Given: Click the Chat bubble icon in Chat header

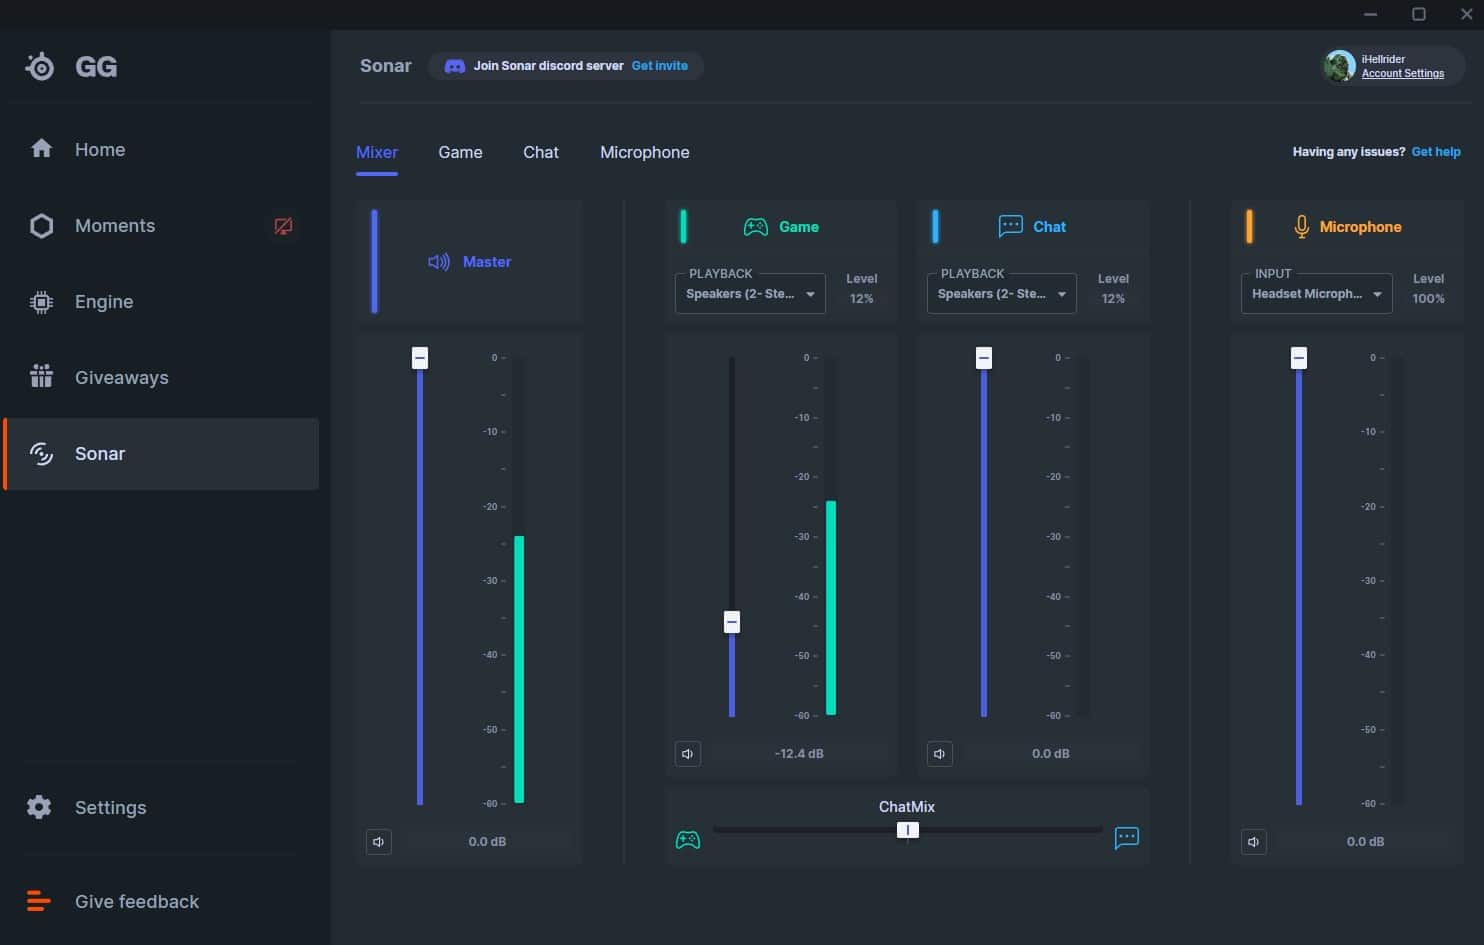Looking at the screenshot, I should pyautogui.click(x=1010, y=227).
